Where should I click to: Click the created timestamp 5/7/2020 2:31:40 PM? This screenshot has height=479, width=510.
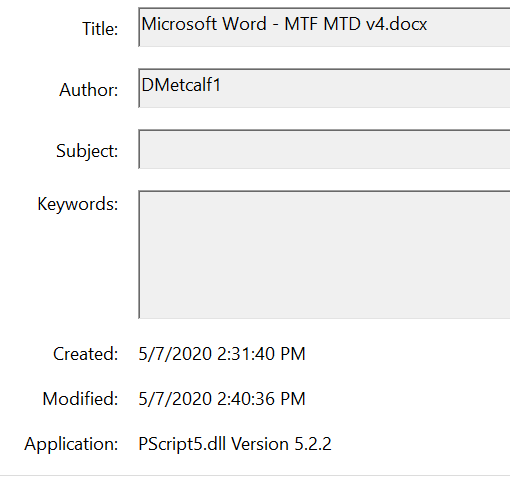pyautogui.click(x=222, y=354)
